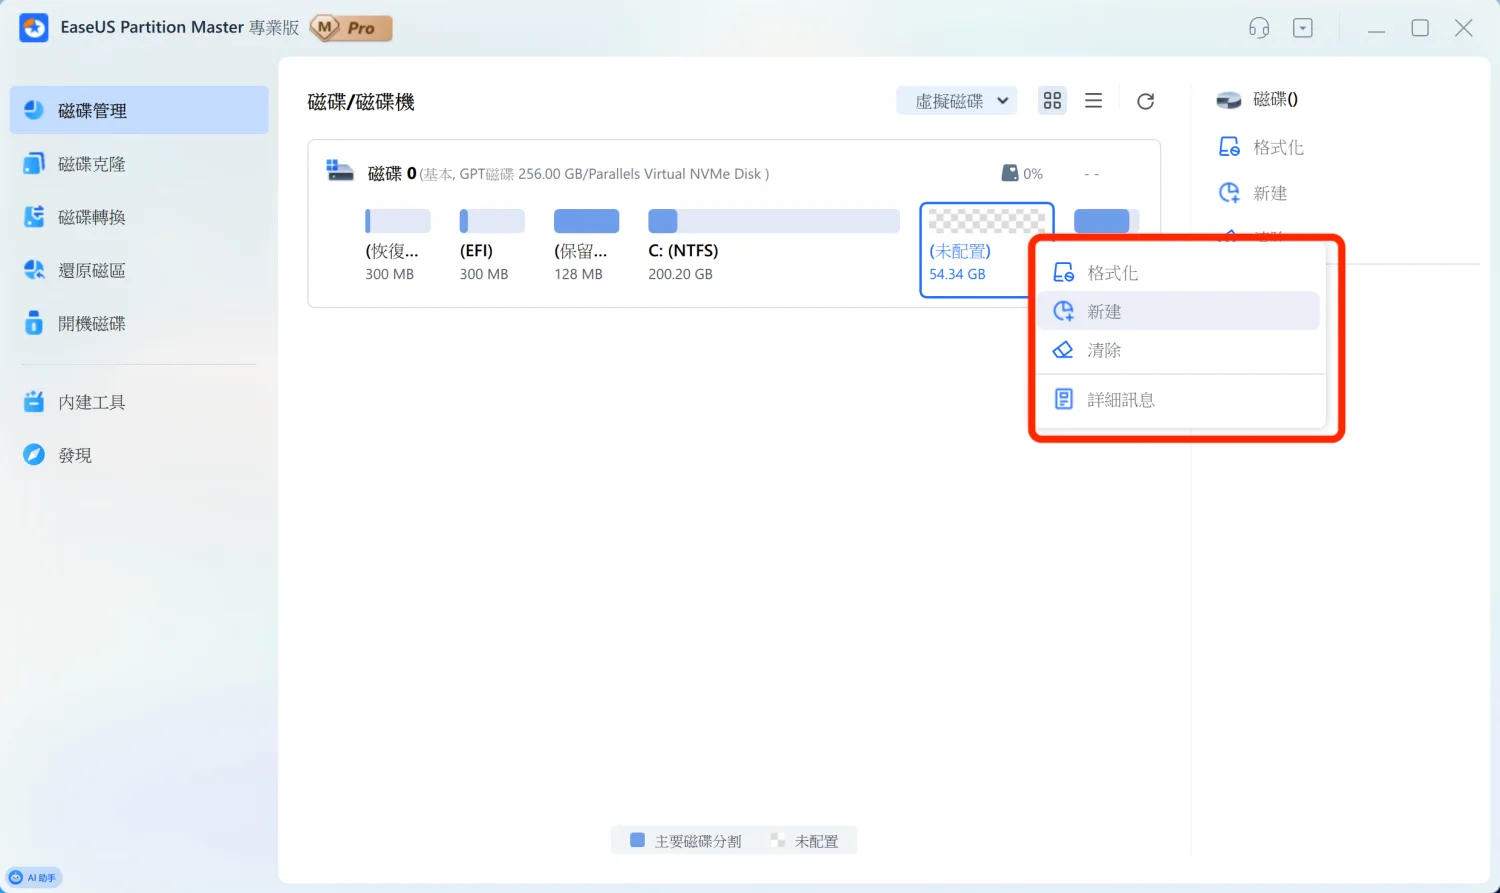Select the 磁碟管理 sidebar icon
1500x893 pixels.
coord(34,110)
